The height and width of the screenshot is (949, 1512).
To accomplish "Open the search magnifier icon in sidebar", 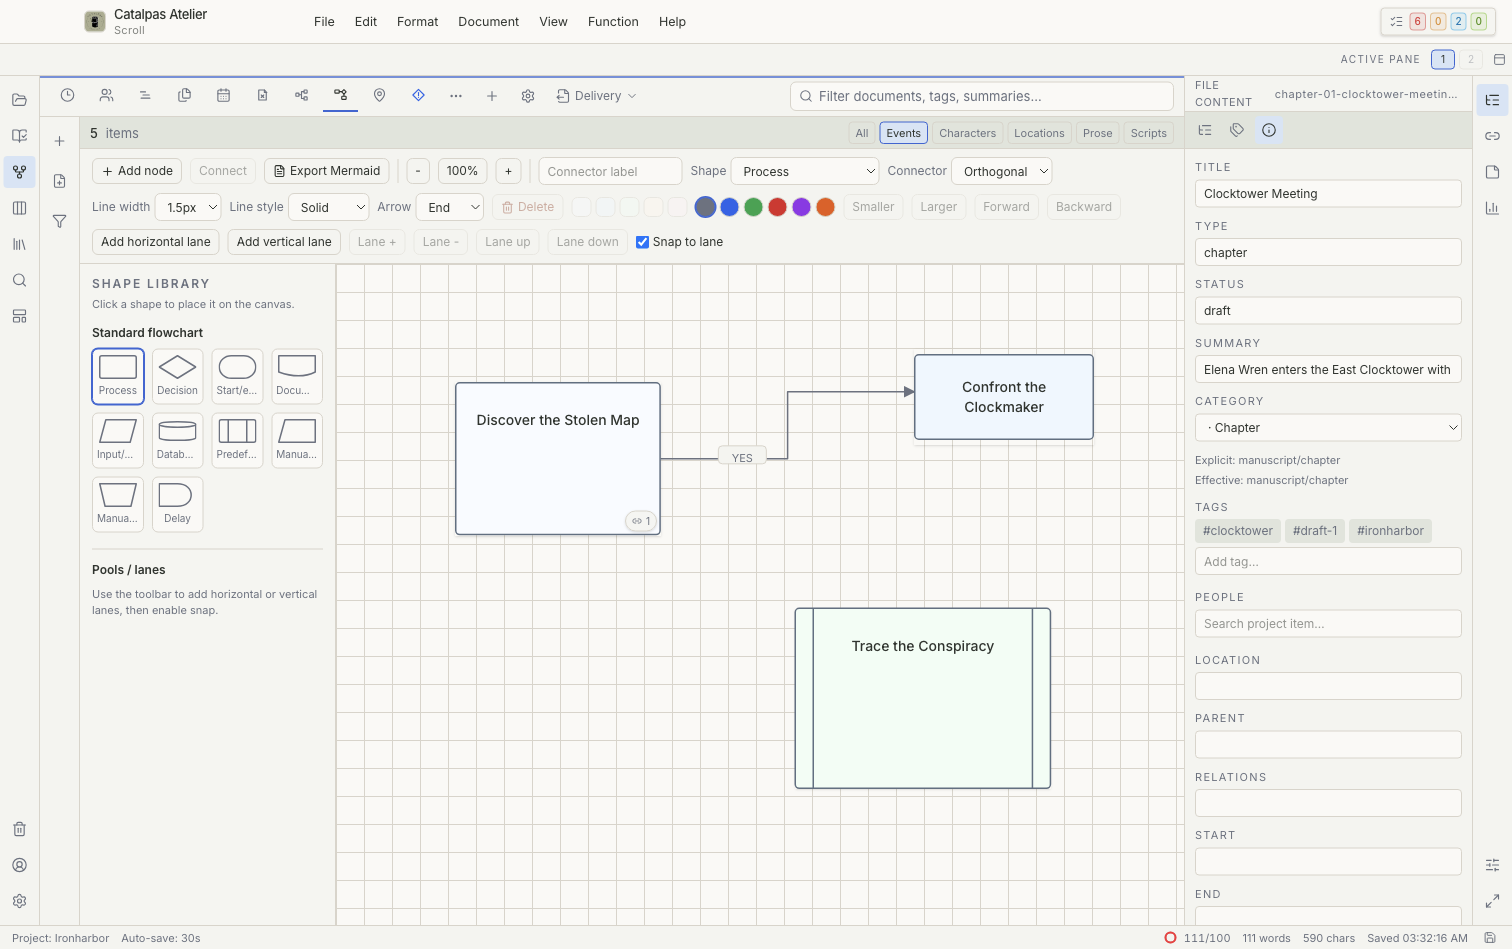I will [19, 280].
